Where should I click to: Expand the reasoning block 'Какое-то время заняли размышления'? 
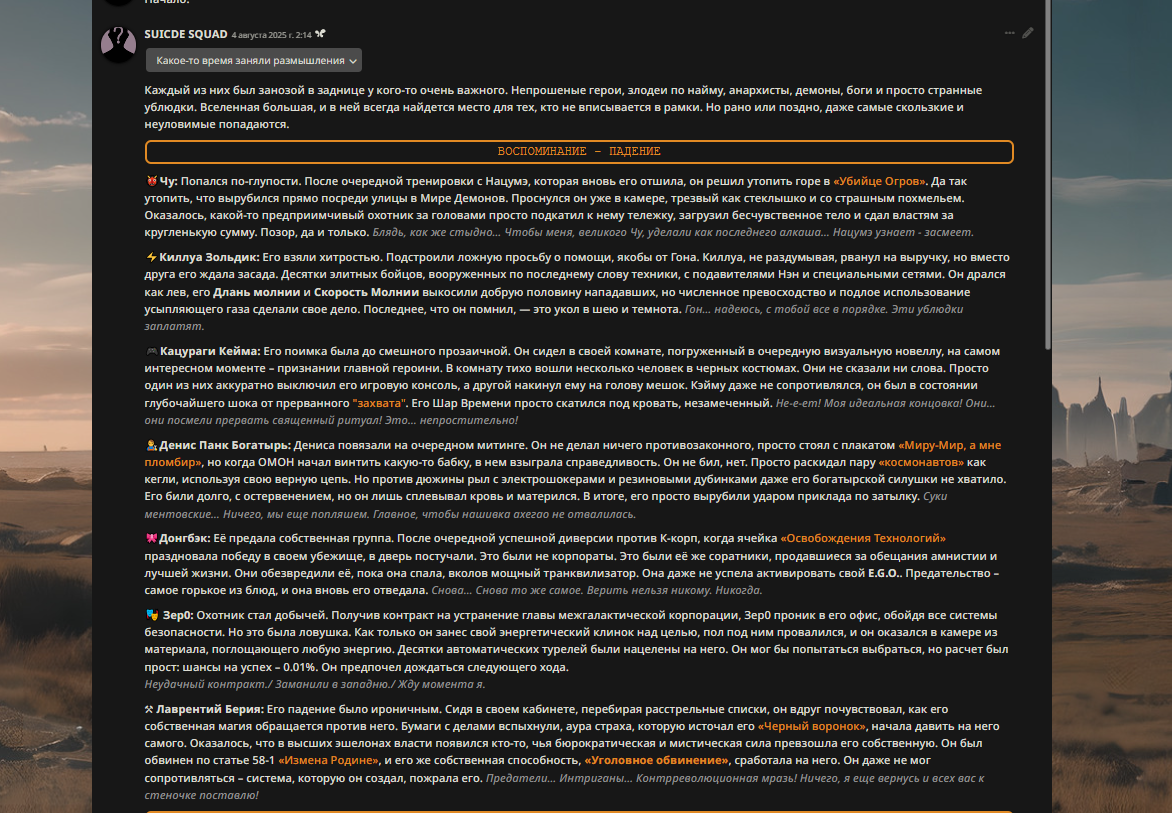[253, 61]
